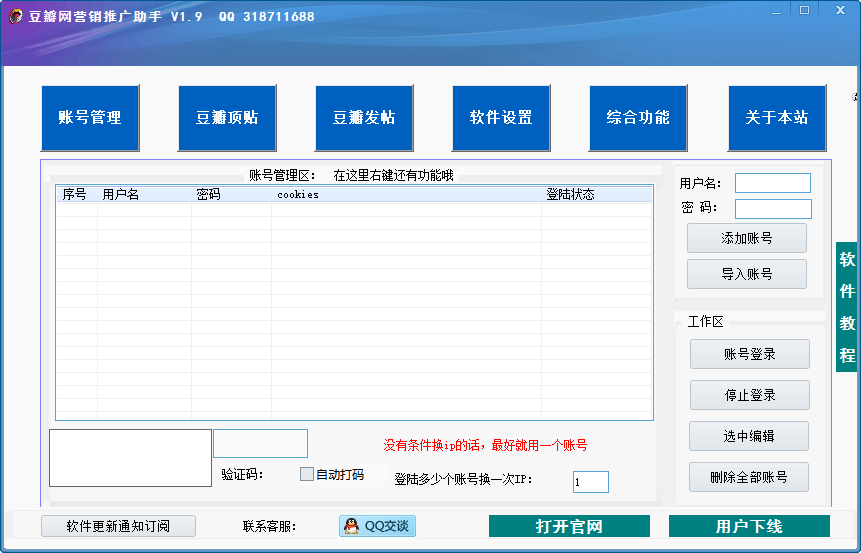The image size is (861, 553).
Task: Start login with 账号登录 button
Action: click(x=749, y=354)
